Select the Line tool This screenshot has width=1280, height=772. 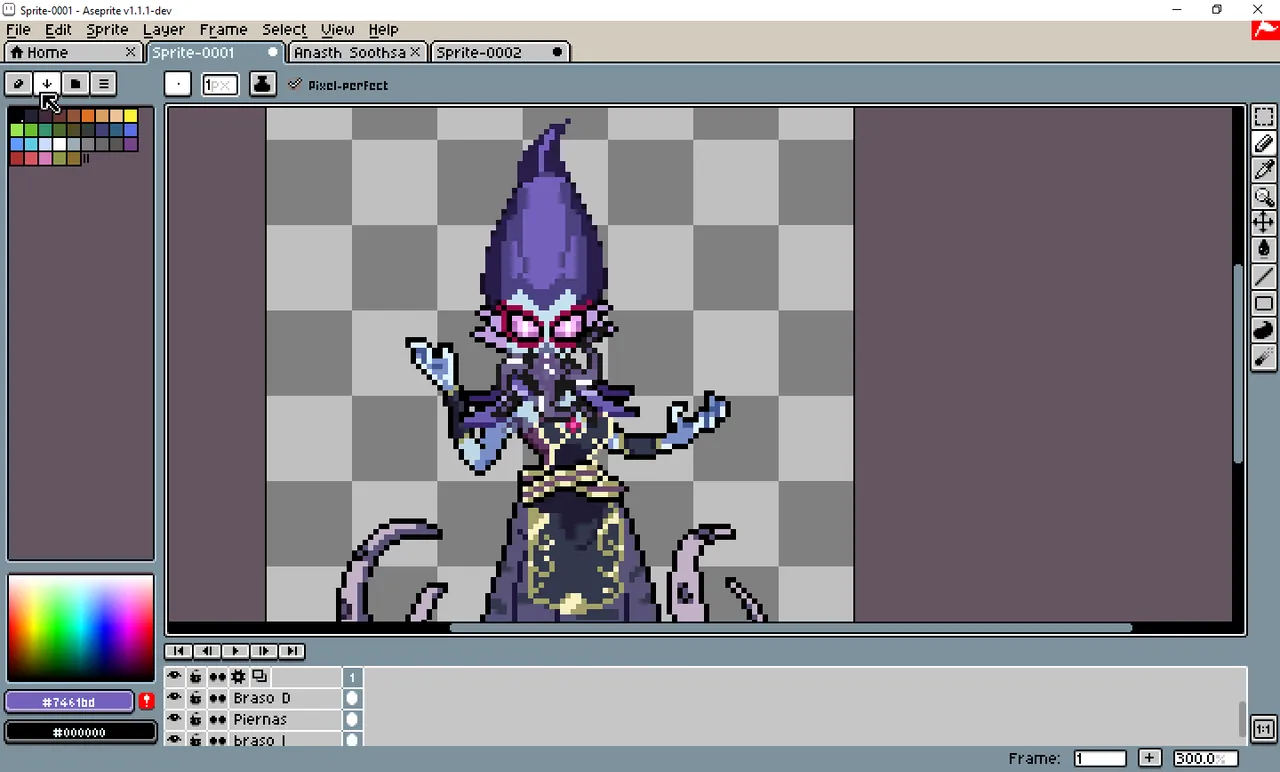[x=1264, y=276]
